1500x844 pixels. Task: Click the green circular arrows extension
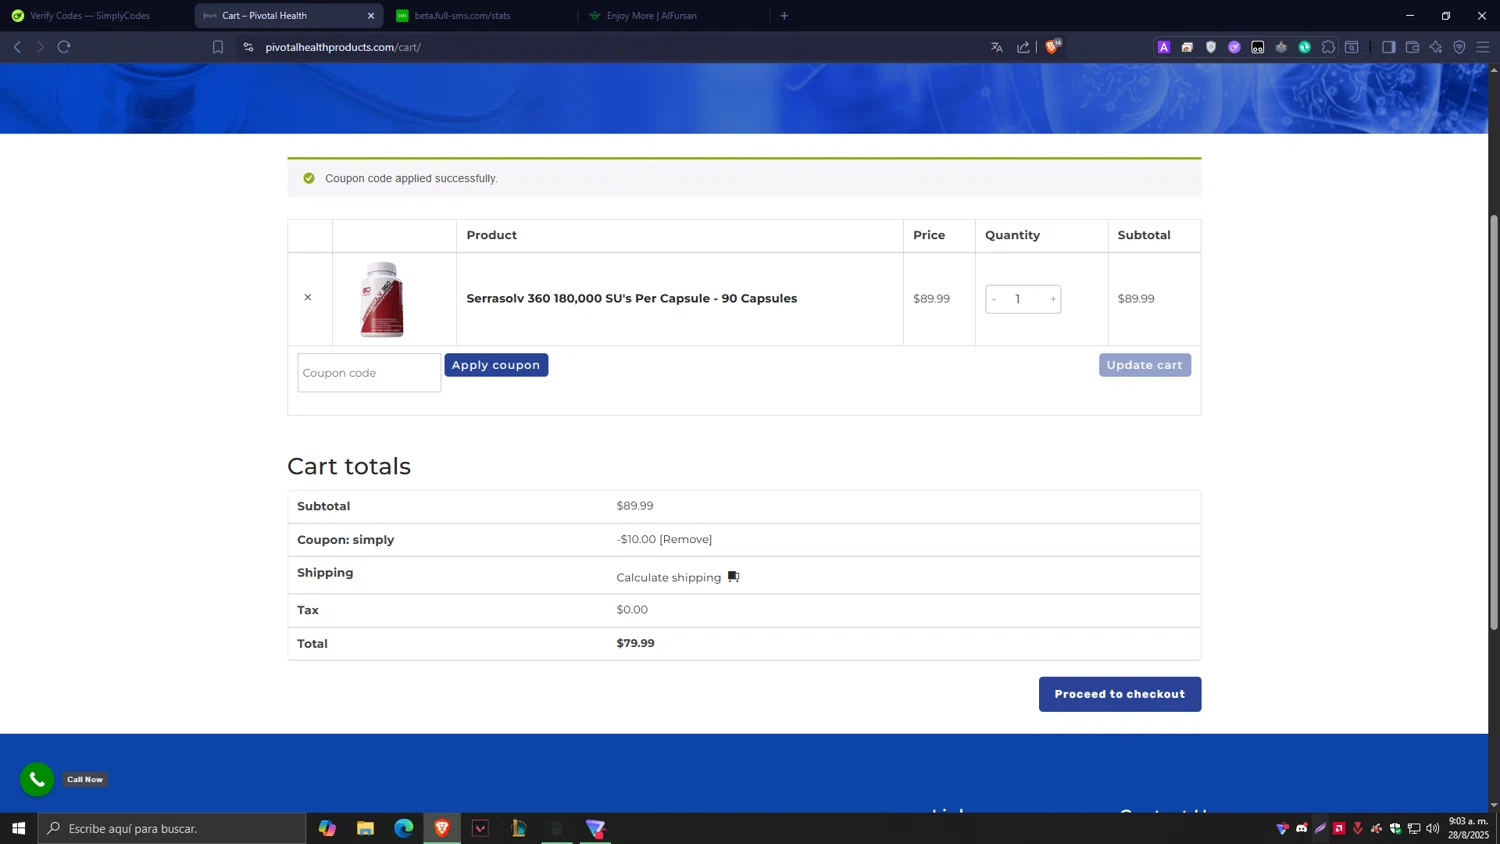click(x=1305, y=47)
